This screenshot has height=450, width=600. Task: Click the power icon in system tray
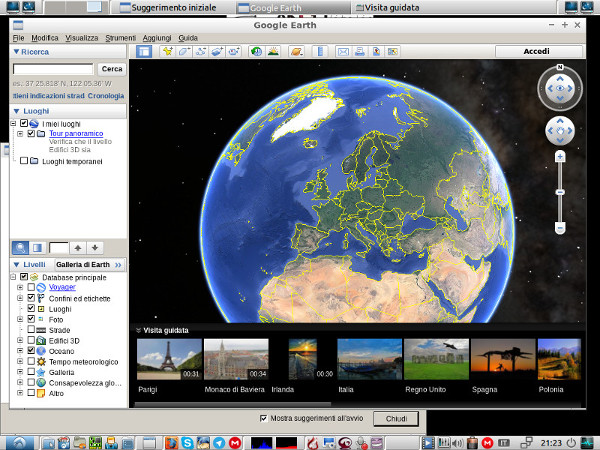(x=571, y=443)
